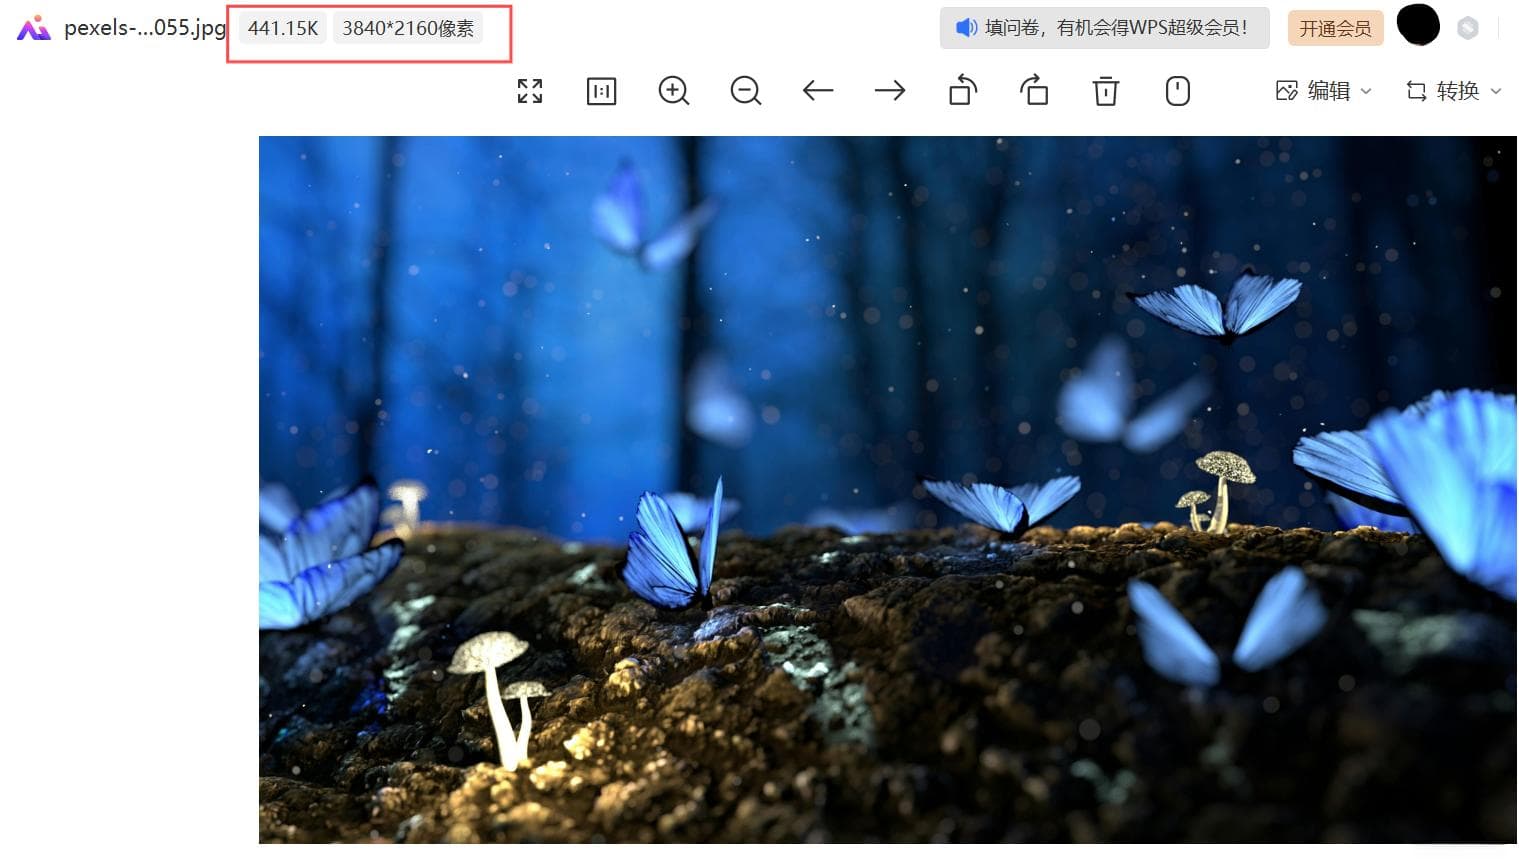This screenshot has width=1519, height=867.
Task: Click the grey hexagon icon beside the avatar
Action: click(1468, 28)
